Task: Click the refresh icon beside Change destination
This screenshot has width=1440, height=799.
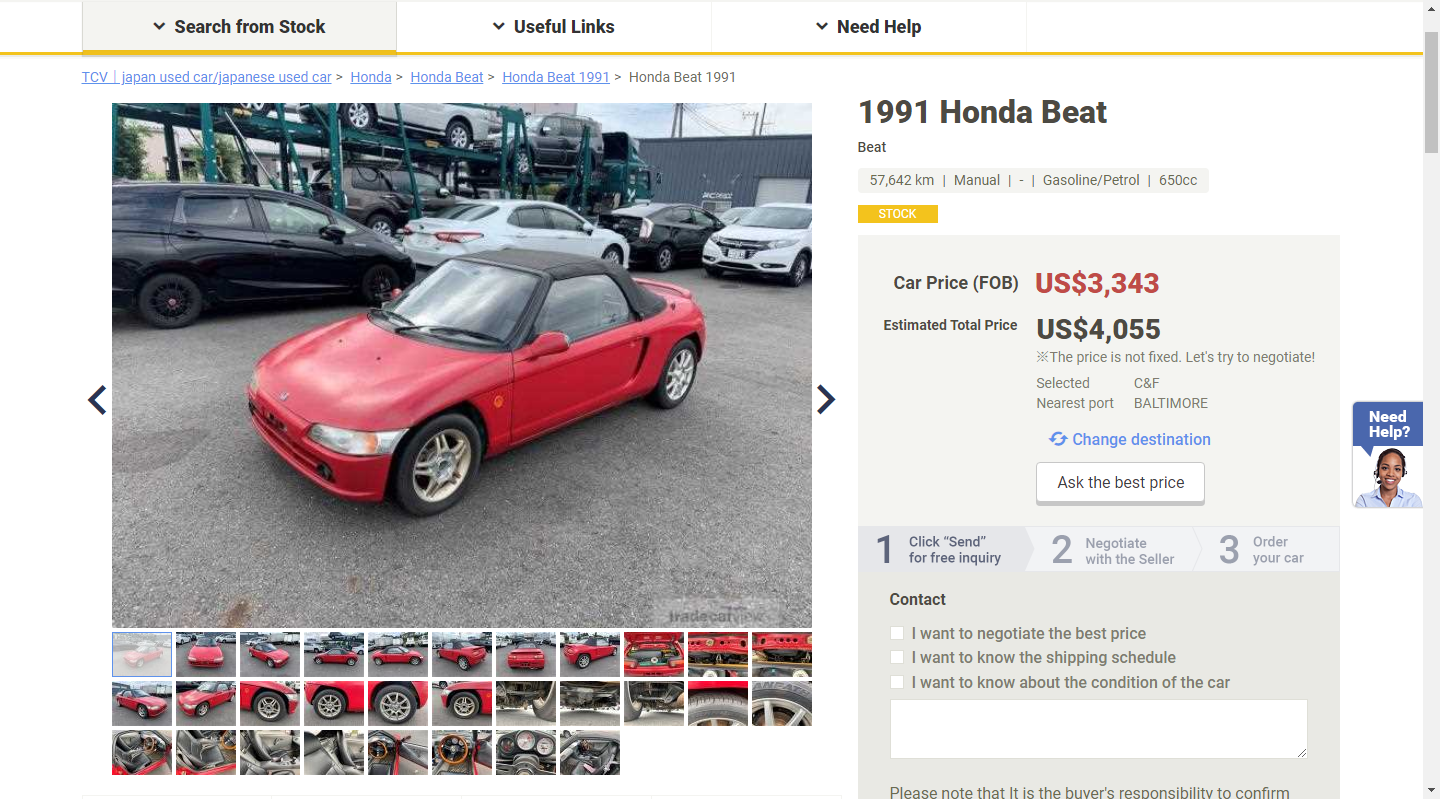Action: point(1058,439)
